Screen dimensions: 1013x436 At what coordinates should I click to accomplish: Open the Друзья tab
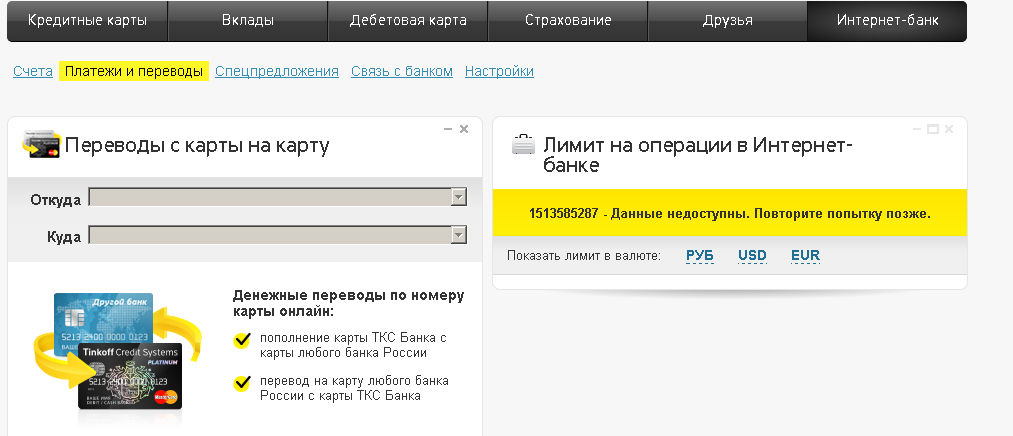pyautogui.click(x=727, y=21)
